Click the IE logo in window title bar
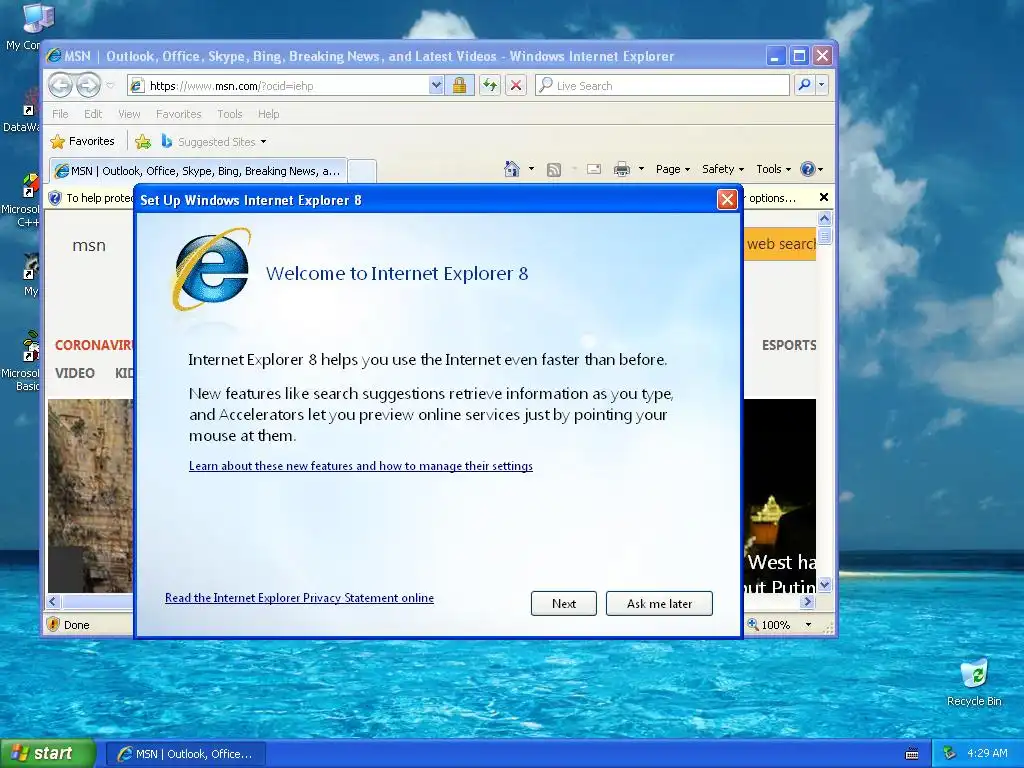This screenshot has height=768, width=1024. coord(54,56)
